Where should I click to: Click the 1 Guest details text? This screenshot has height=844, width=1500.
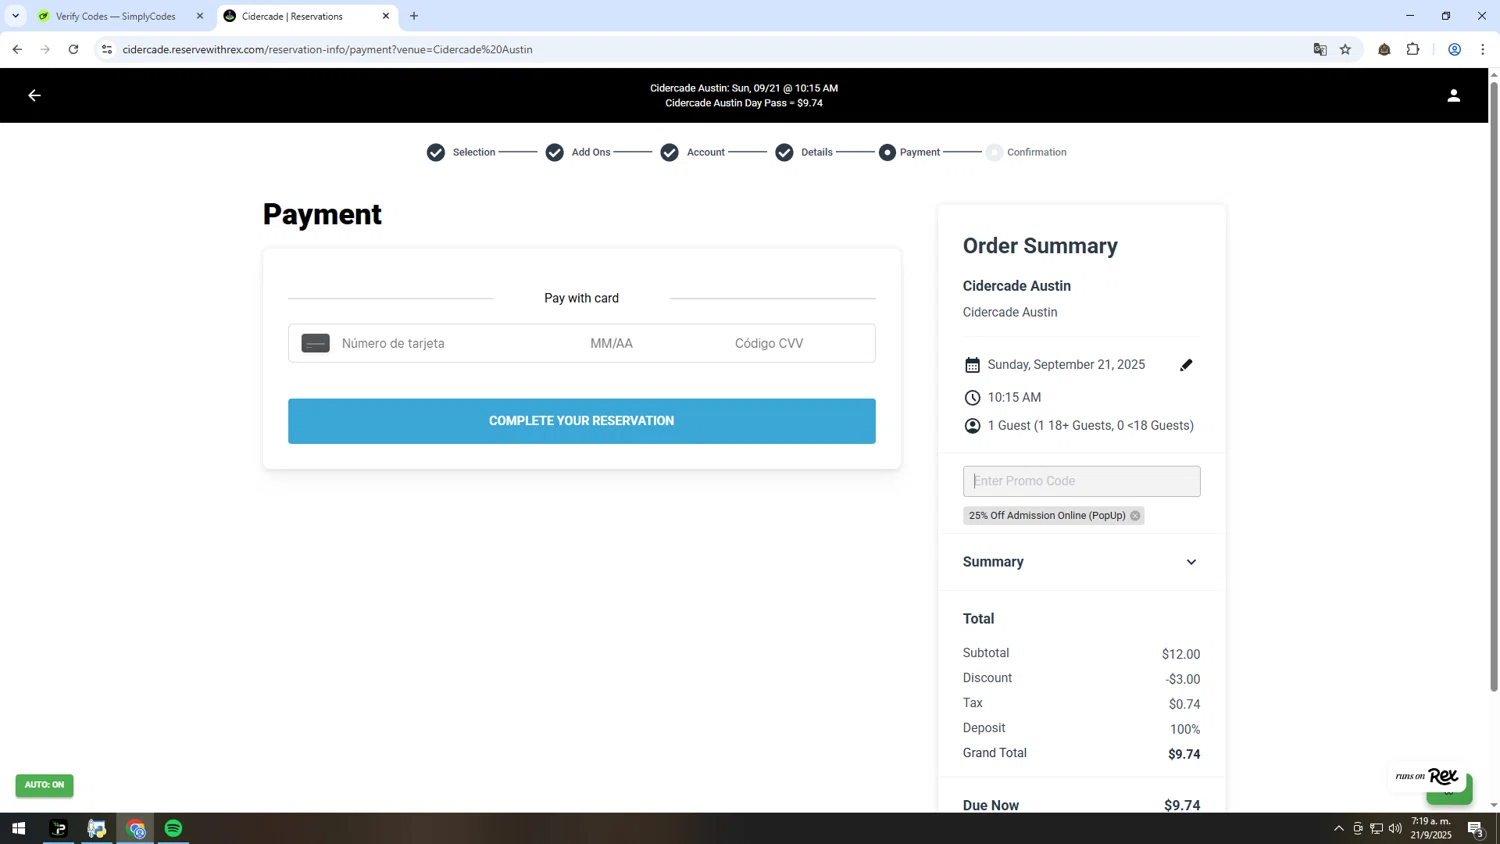tap(1090, 426)
